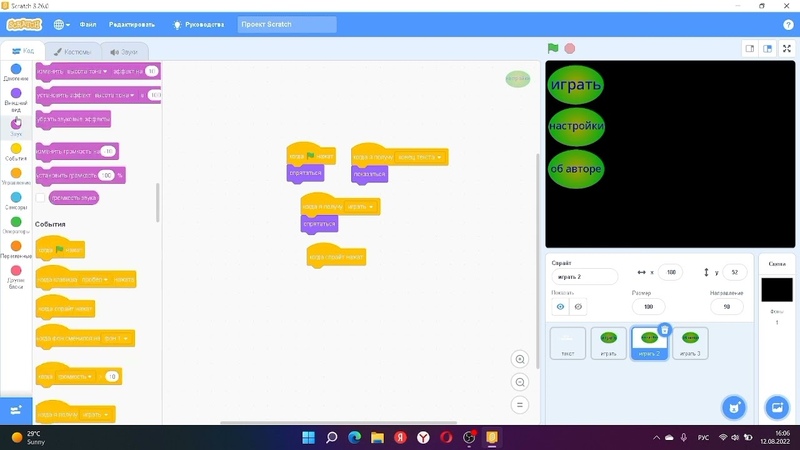This screenshot has height=450, width=800.
Task: Zoom in on the script workspace
Action: click(x=519, y=360)
